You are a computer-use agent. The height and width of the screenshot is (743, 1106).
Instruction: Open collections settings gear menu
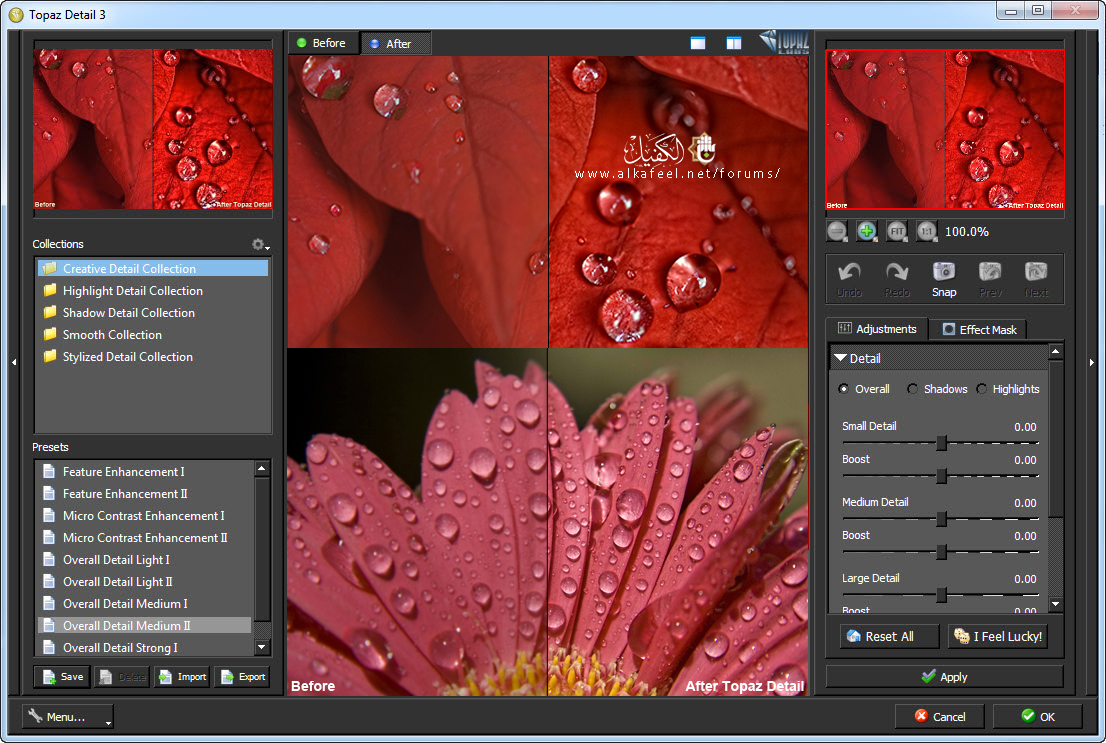tap(260, 245)
